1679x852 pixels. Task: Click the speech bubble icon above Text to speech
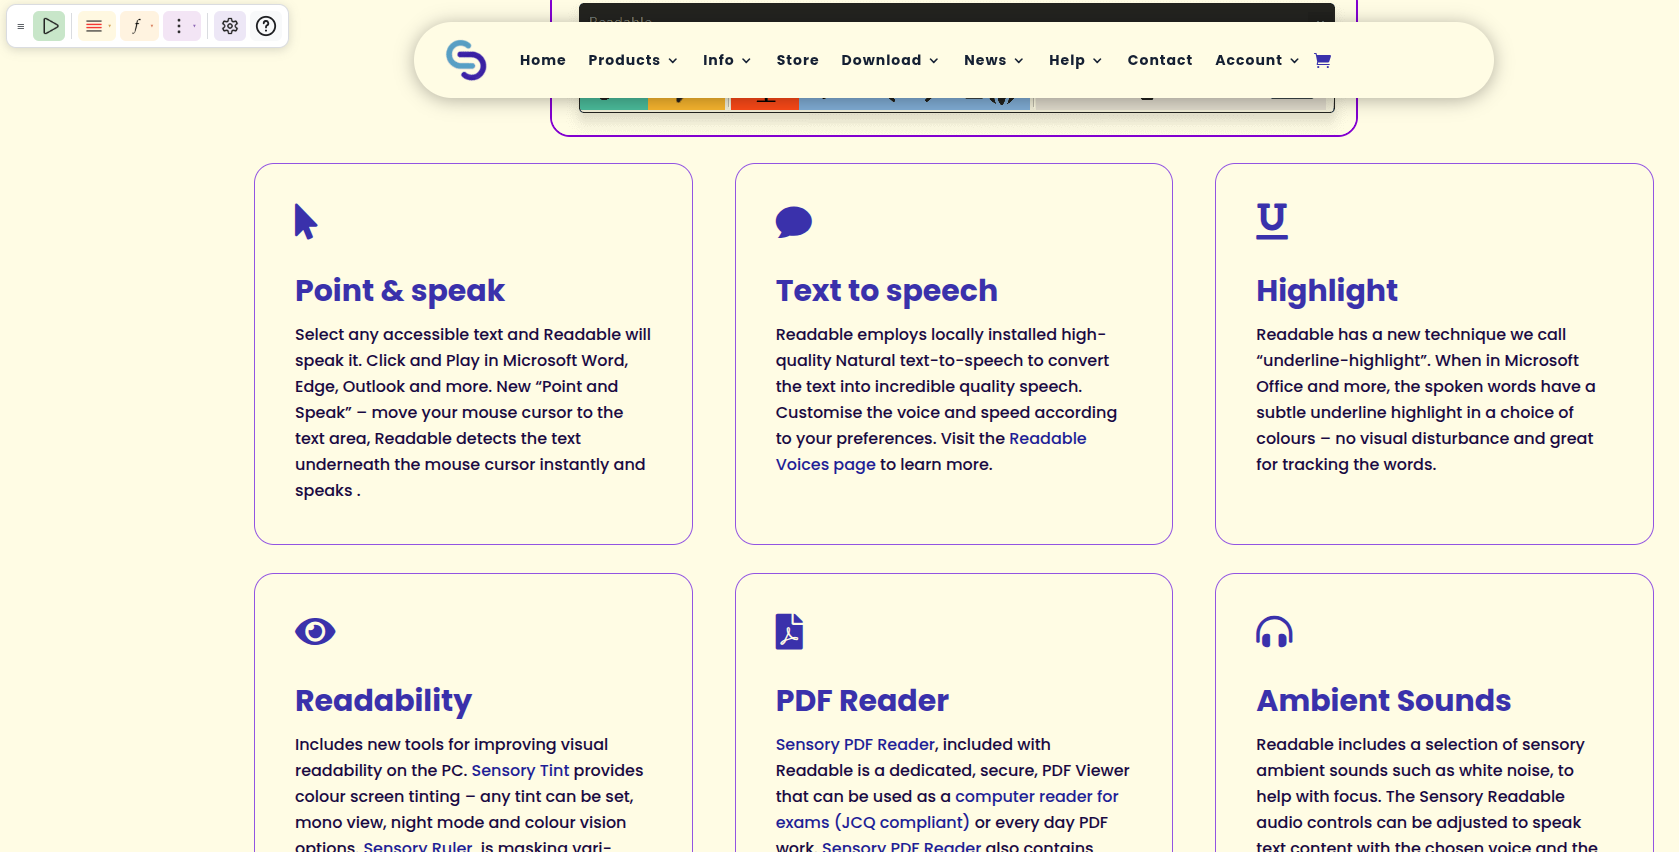coord(794,222)
